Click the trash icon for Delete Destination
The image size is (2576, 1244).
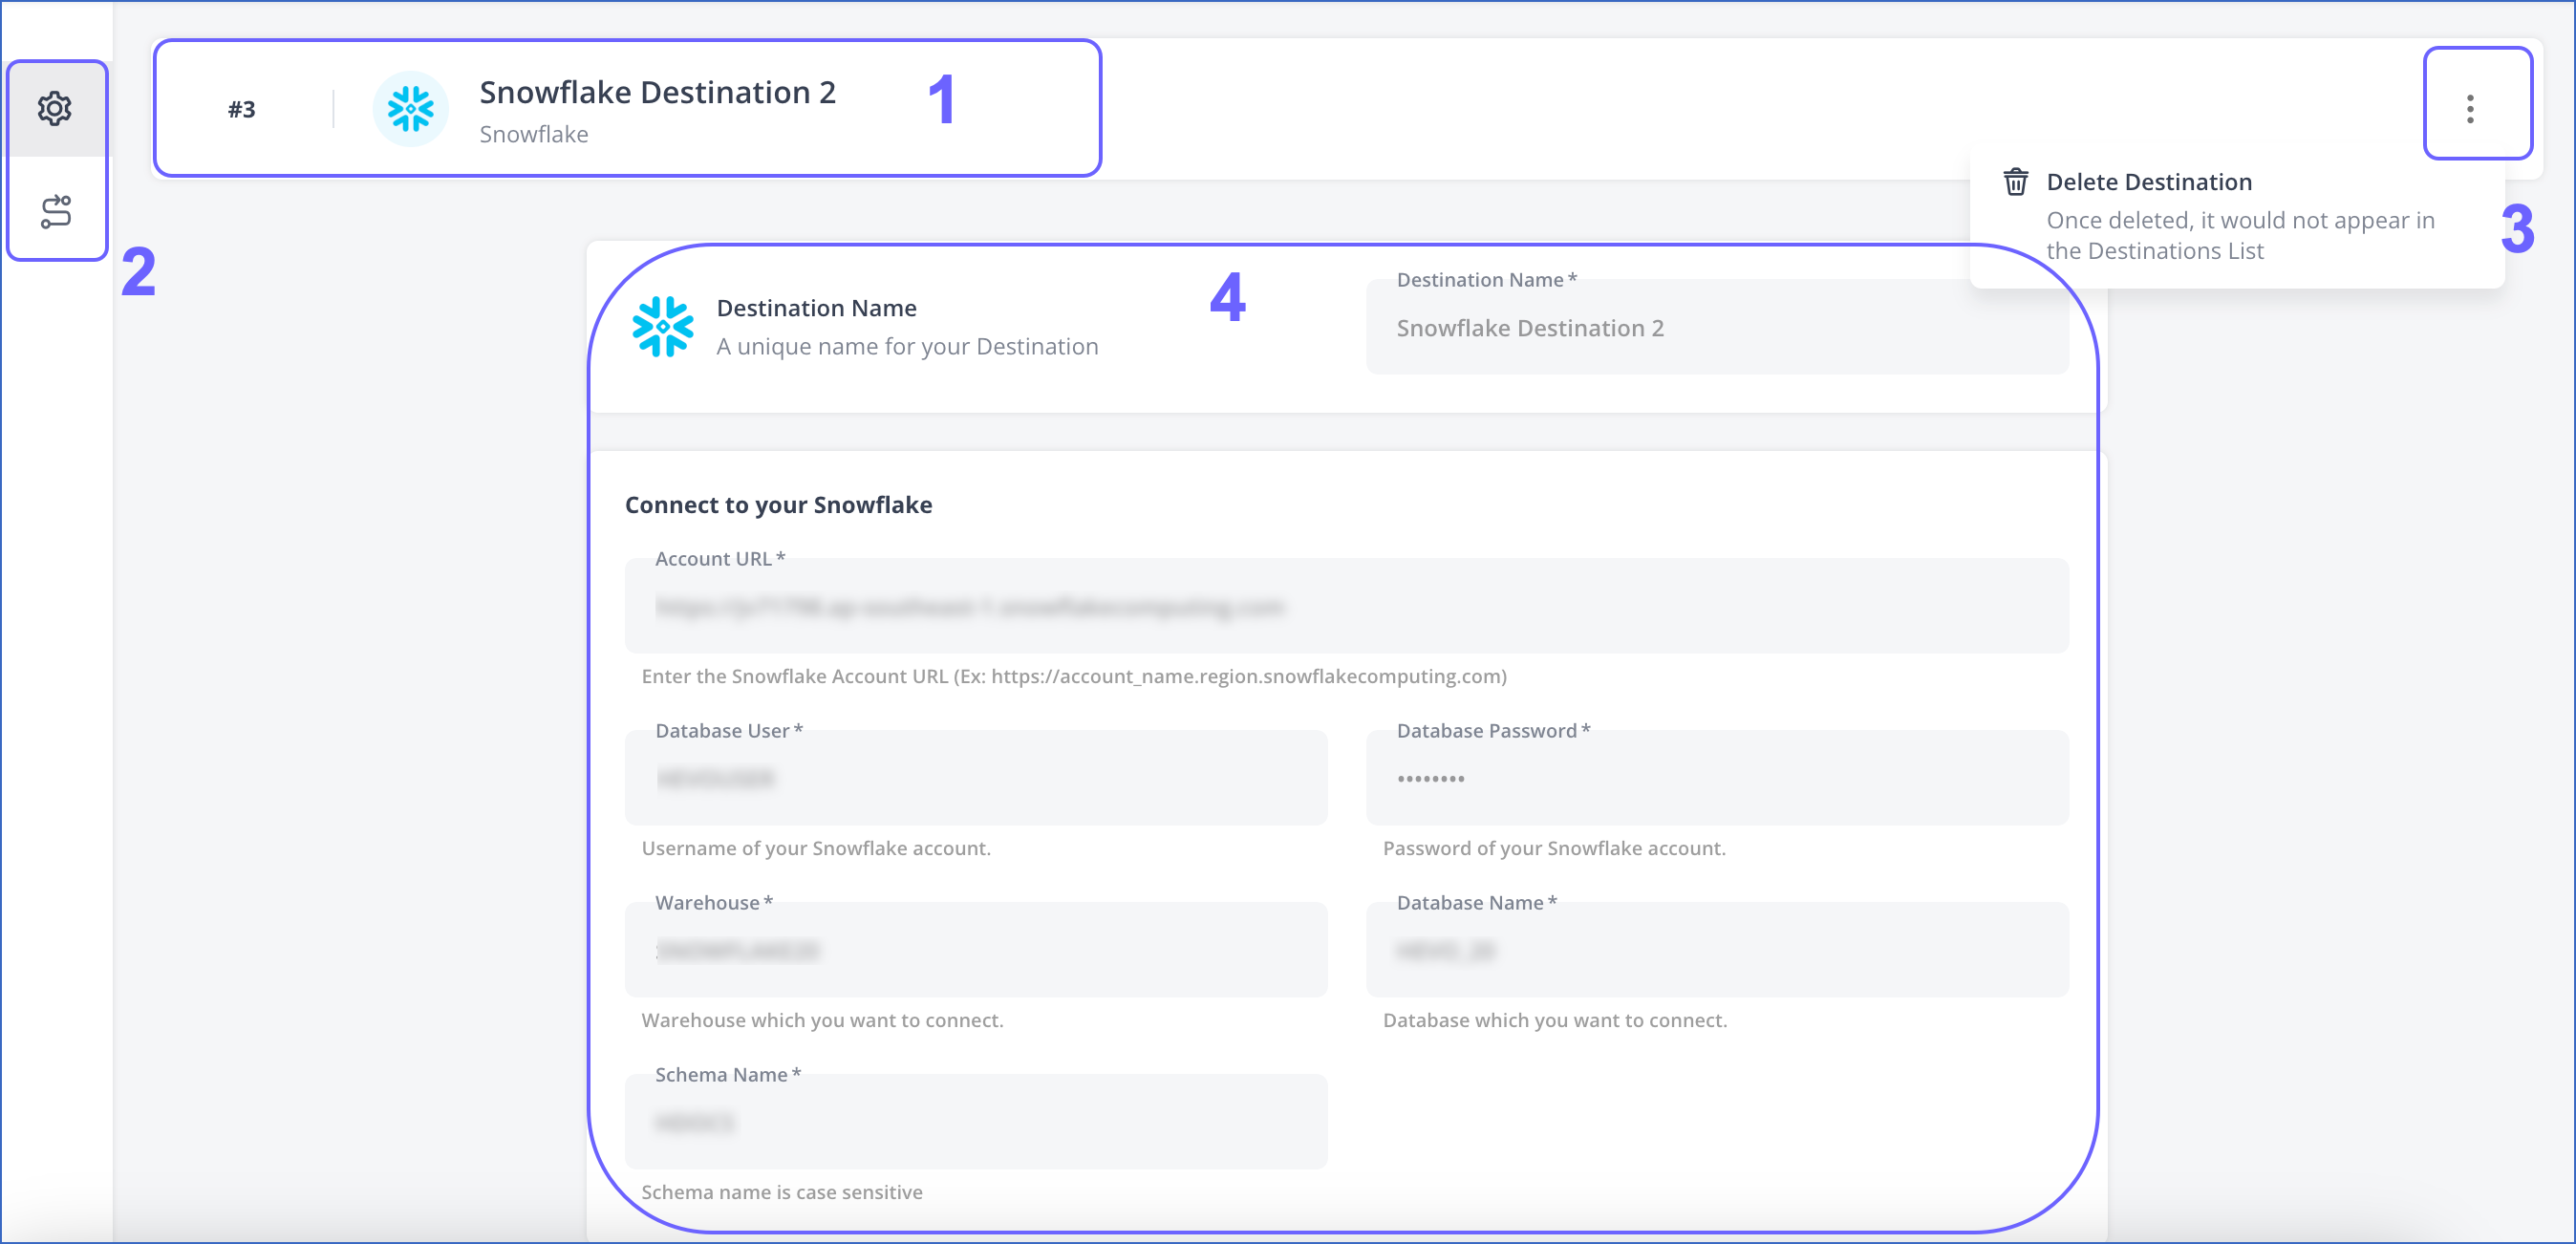(2016, 182)
